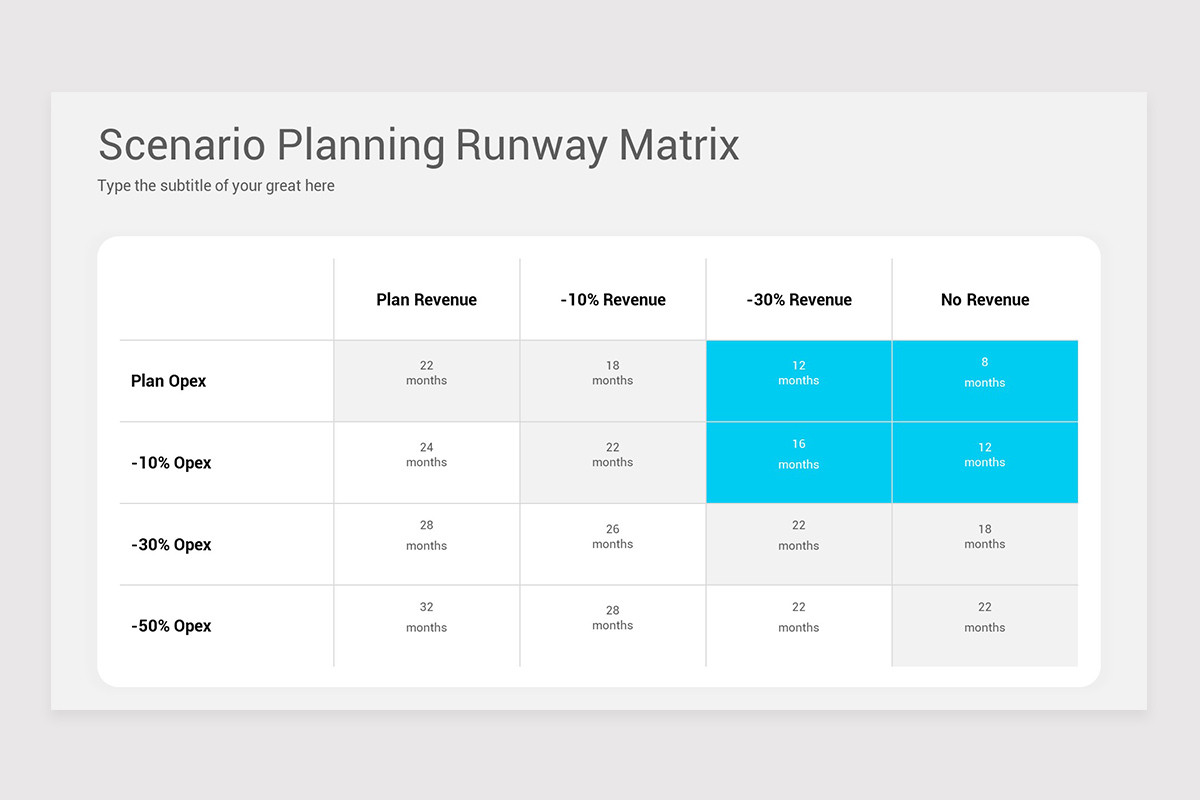
Task: Select the blue 16 months cell
Action: (x=799, y=463)
